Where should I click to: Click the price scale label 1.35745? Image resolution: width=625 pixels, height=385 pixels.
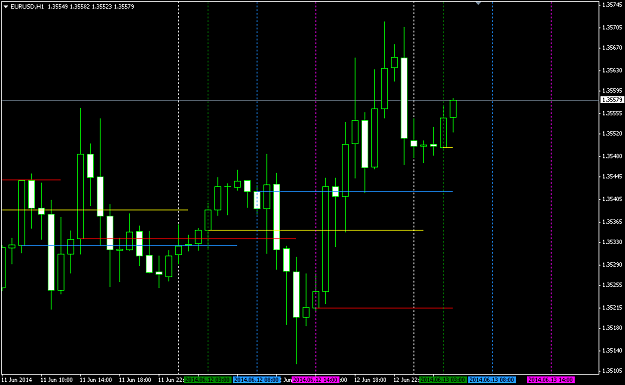pos(612,5)
